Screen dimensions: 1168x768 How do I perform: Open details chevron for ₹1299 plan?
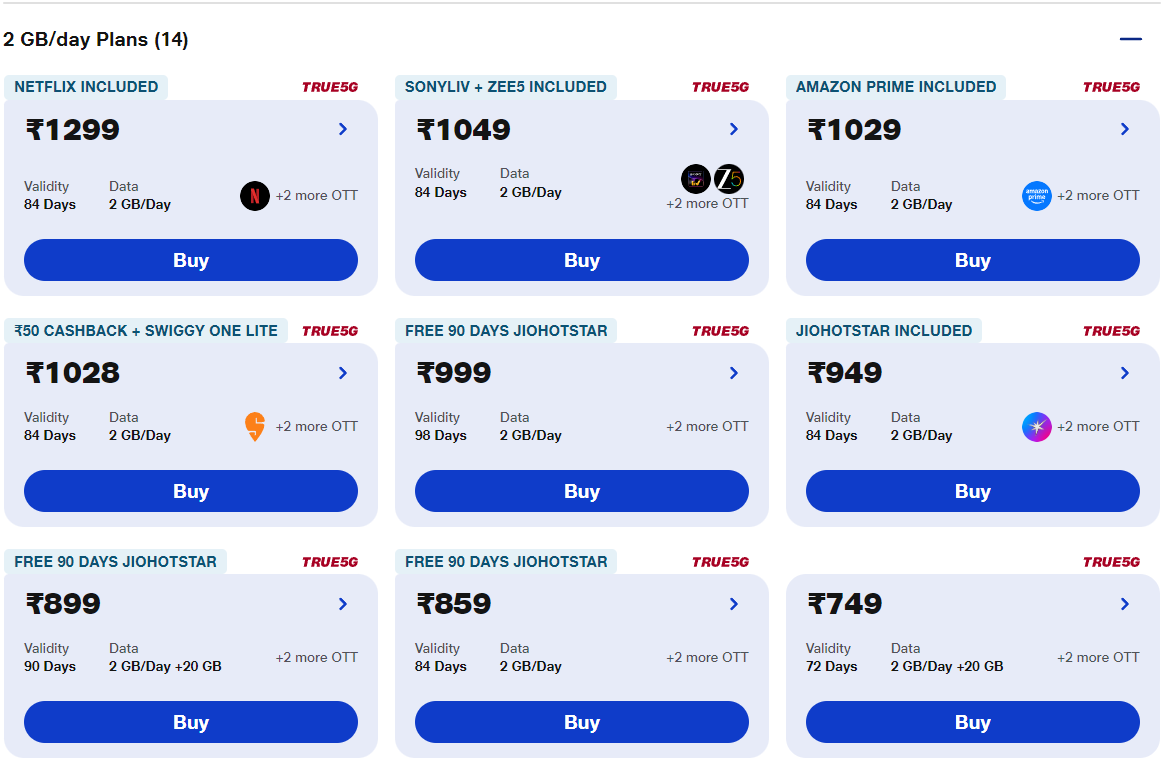[343, 129]
